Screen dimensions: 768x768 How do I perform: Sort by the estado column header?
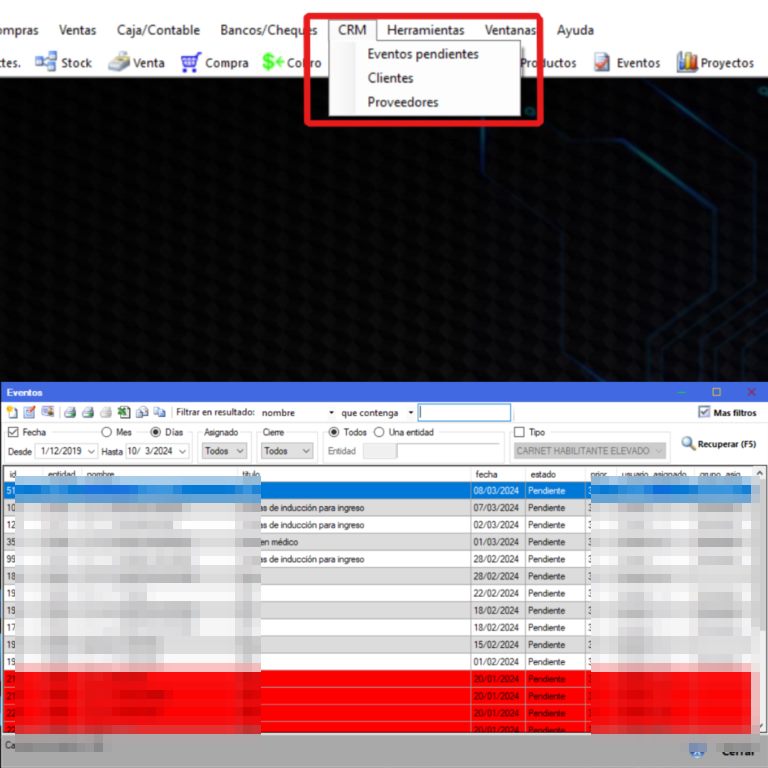[x=555, y=474]
